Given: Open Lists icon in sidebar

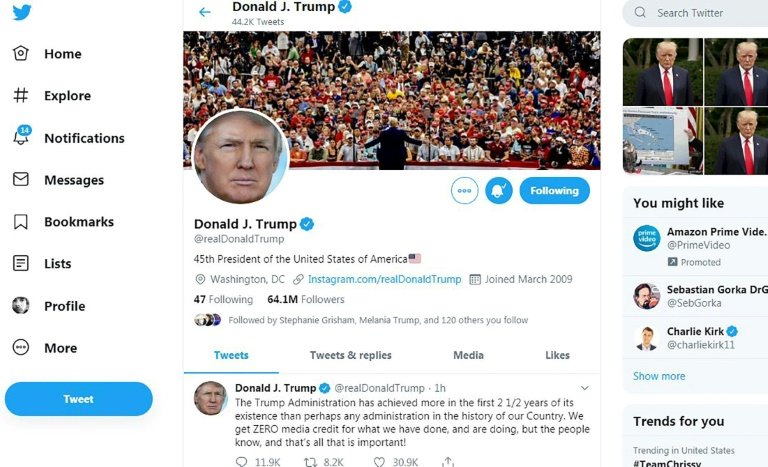Looking at the screenshot, I should point(21,263).
